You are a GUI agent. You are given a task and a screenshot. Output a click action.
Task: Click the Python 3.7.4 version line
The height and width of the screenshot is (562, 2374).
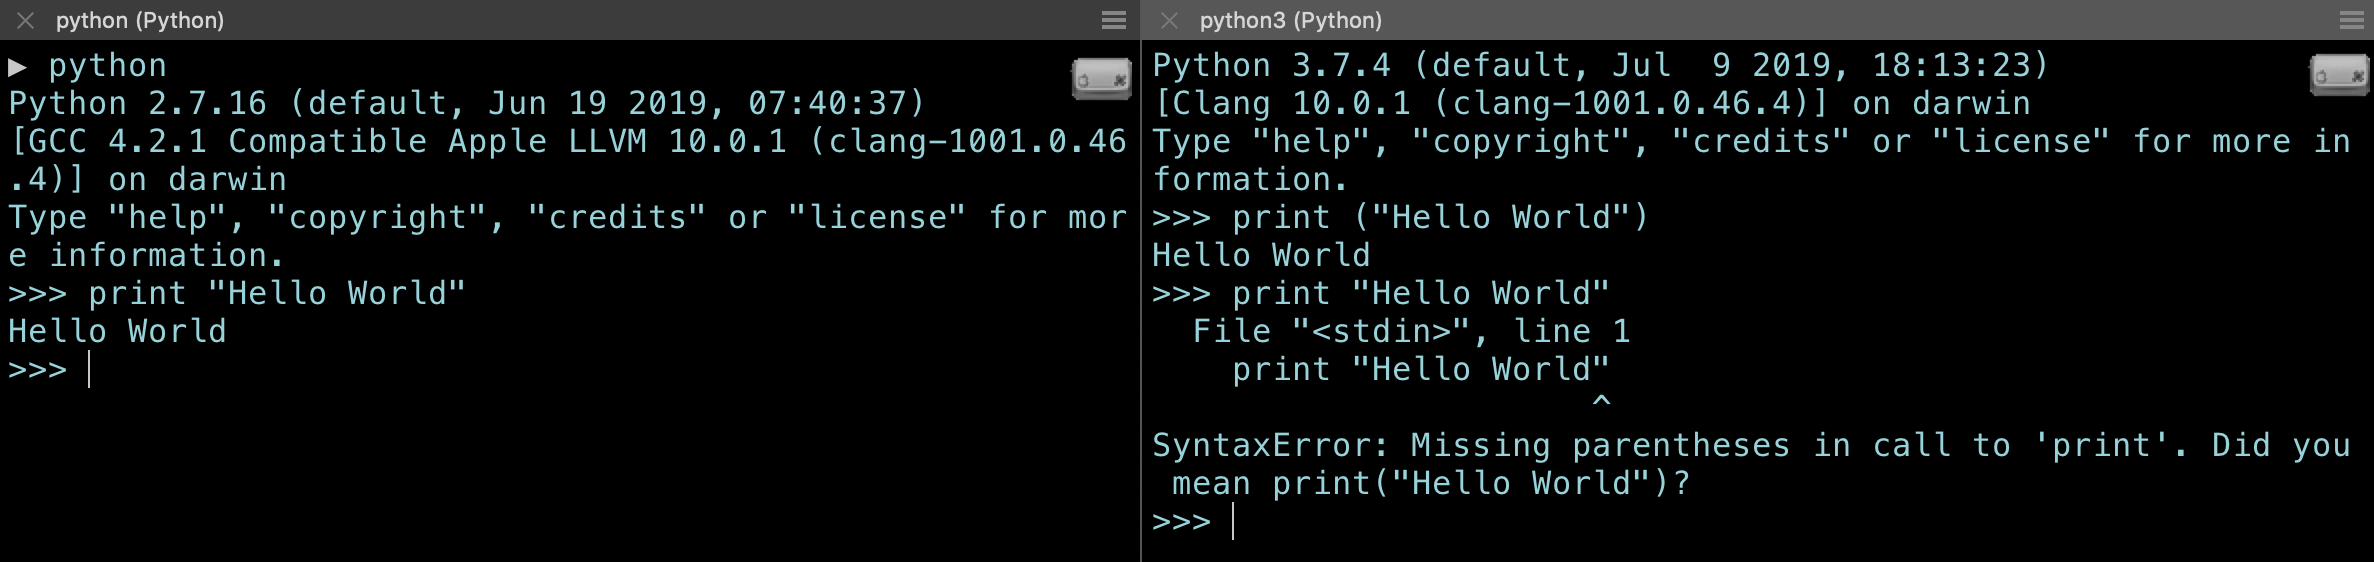(x=1600, y=66)
